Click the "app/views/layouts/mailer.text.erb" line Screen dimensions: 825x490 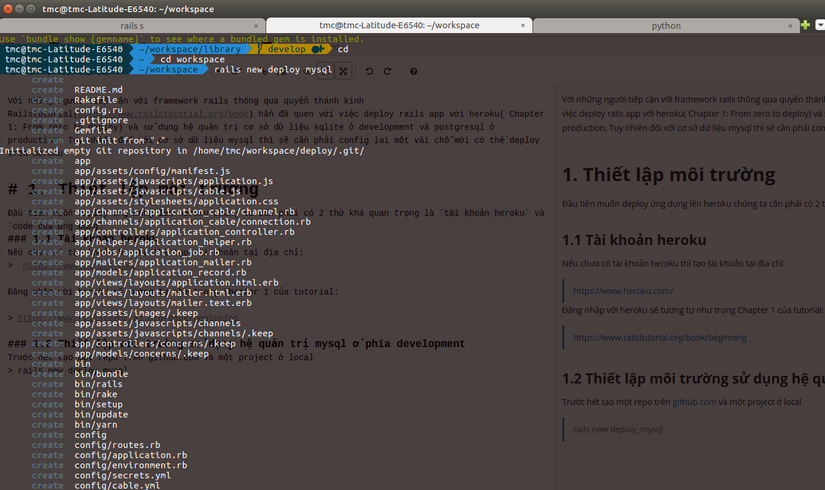point(163,303)
